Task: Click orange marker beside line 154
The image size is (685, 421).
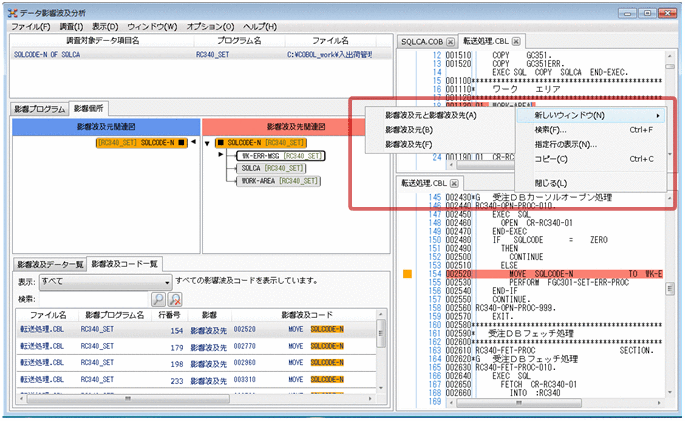Action: tap(407, 274)
